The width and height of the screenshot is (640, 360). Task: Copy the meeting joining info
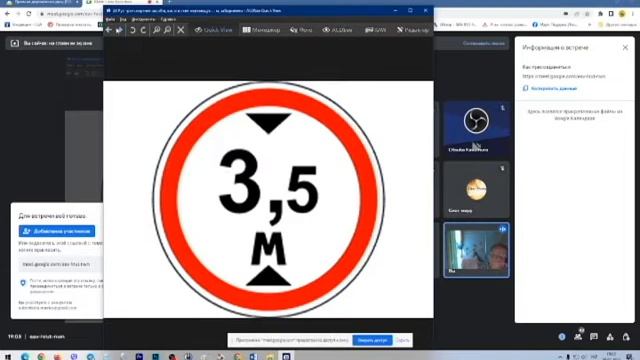pos(550,88)
